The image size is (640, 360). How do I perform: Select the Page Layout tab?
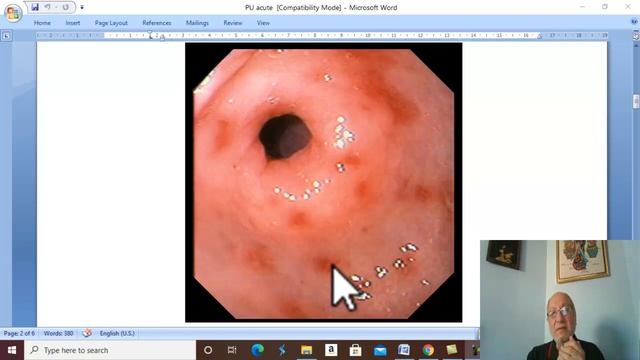coord(111,23)
